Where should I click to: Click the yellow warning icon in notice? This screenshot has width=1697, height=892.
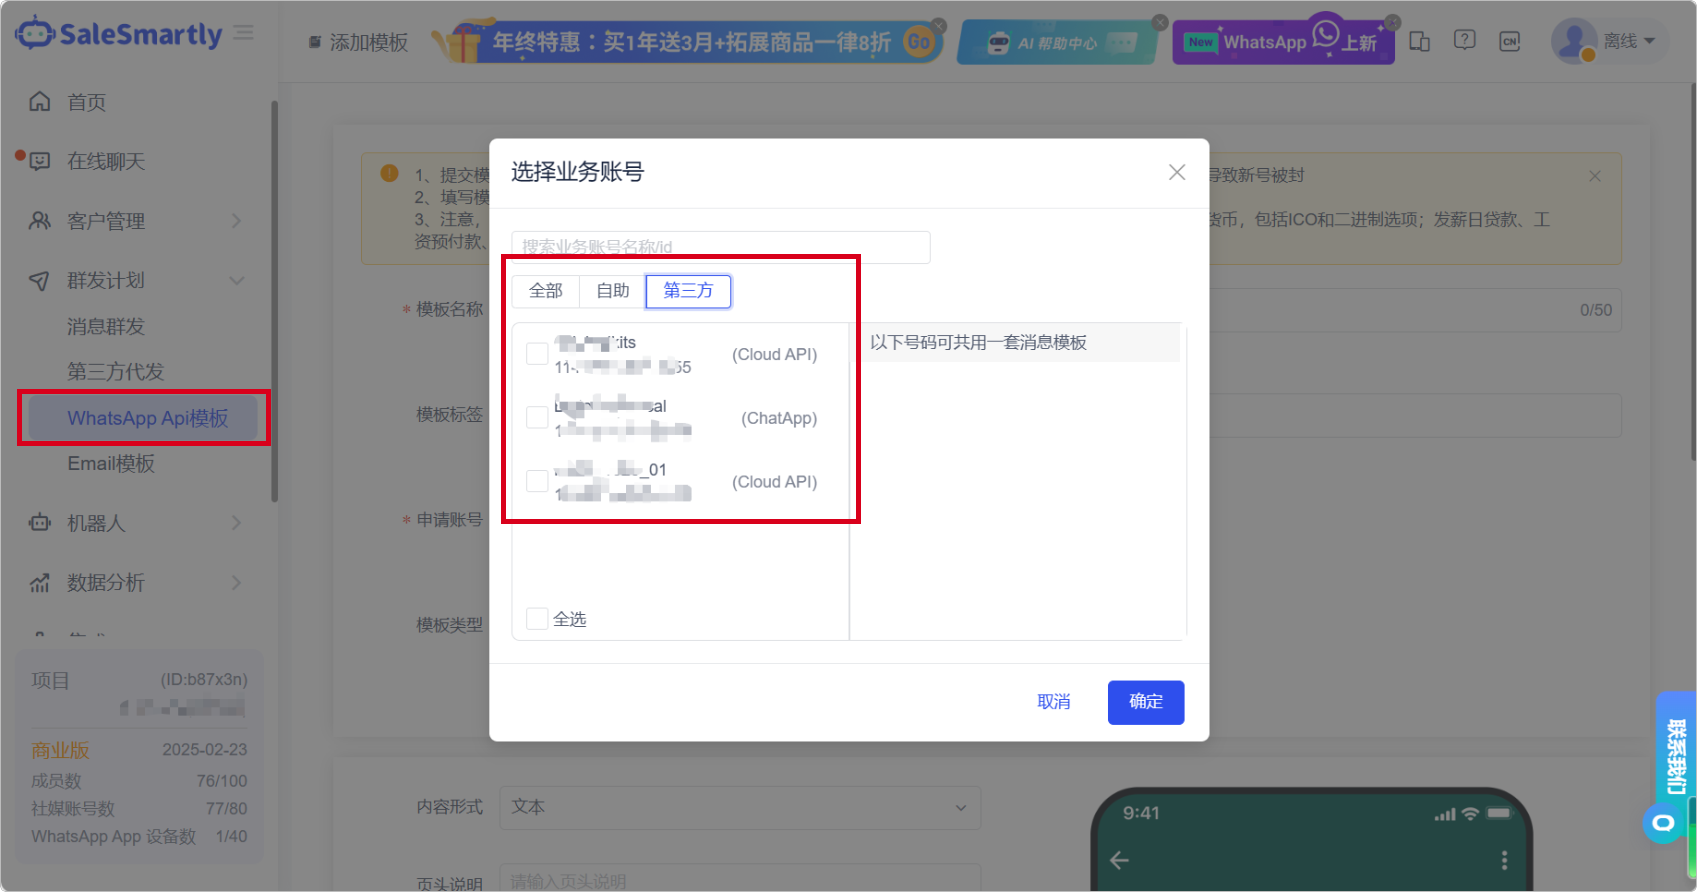pyautogui.click(x=390, y=173)
